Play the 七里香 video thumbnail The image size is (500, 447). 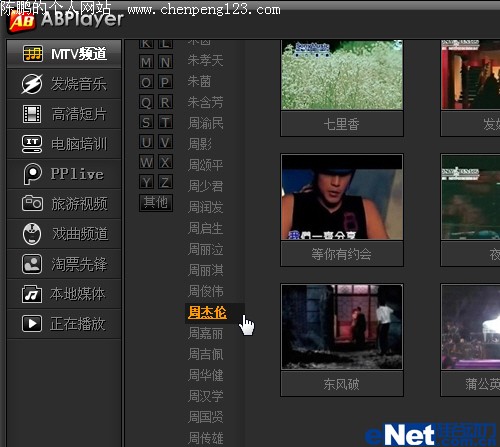tap(342, 75)
